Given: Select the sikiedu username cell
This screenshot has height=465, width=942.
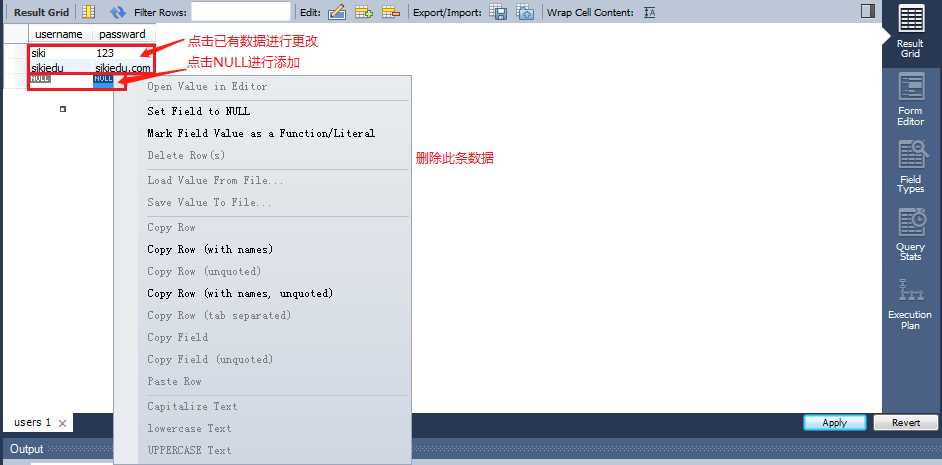Looking at the screenshot, I should [60, 67].
